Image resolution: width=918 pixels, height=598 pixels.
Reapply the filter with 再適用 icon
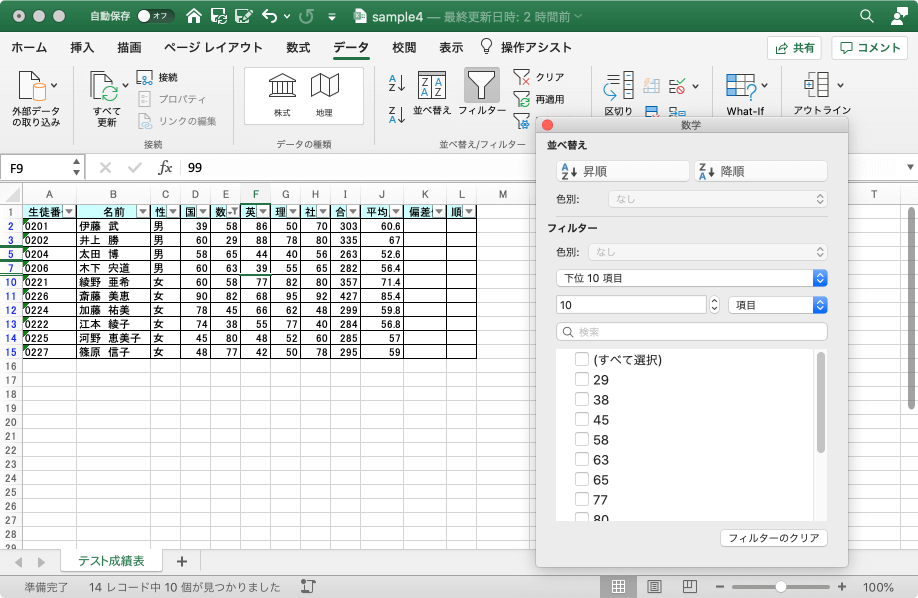[x=521, y=99]
